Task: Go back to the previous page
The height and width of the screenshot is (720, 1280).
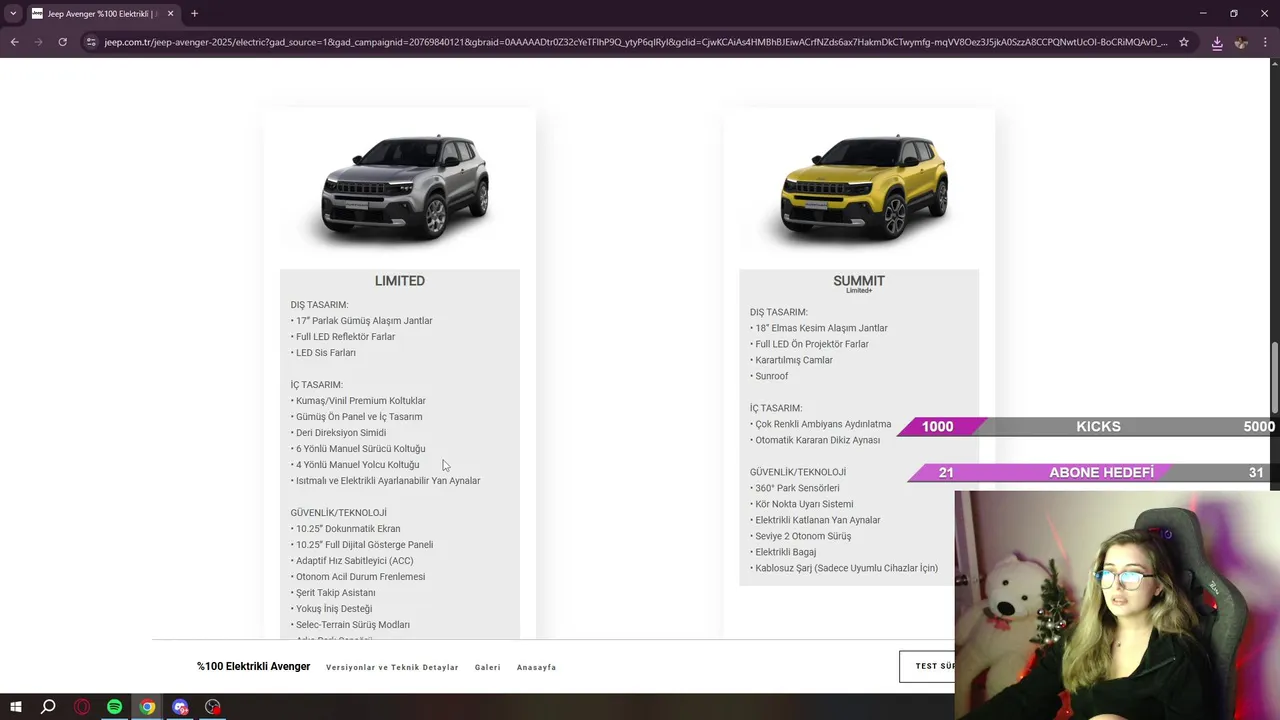Action: pos(14,42)
